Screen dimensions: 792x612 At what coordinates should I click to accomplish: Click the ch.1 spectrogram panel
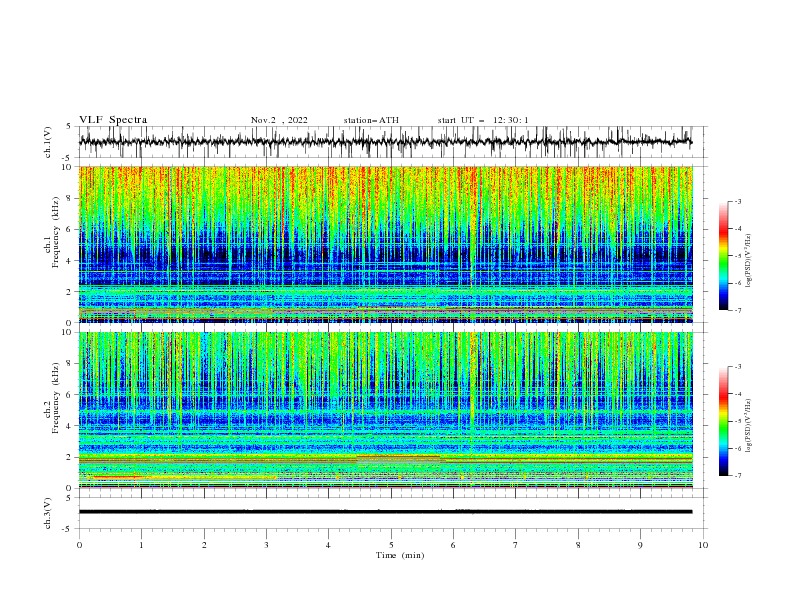click(385, 244)
